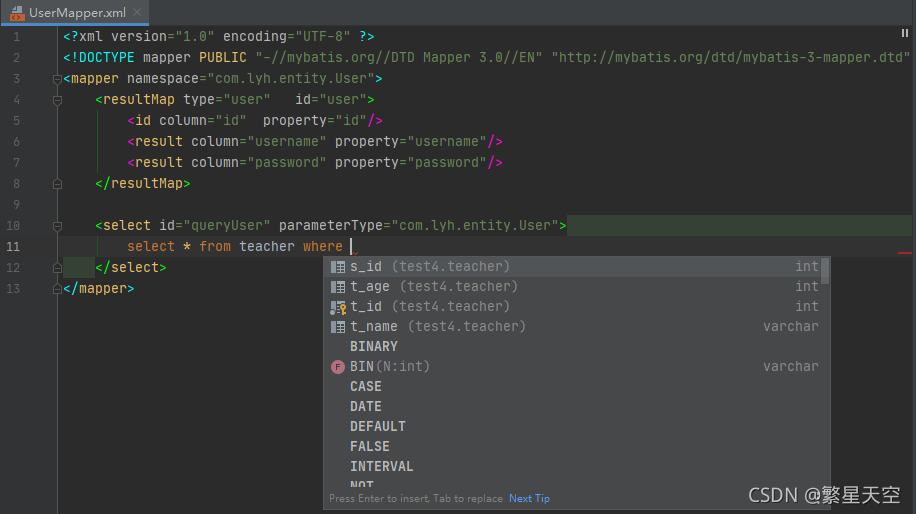Select s_id column suggestion
This screenshot has height=514, width=916.
tap(574, 266)
